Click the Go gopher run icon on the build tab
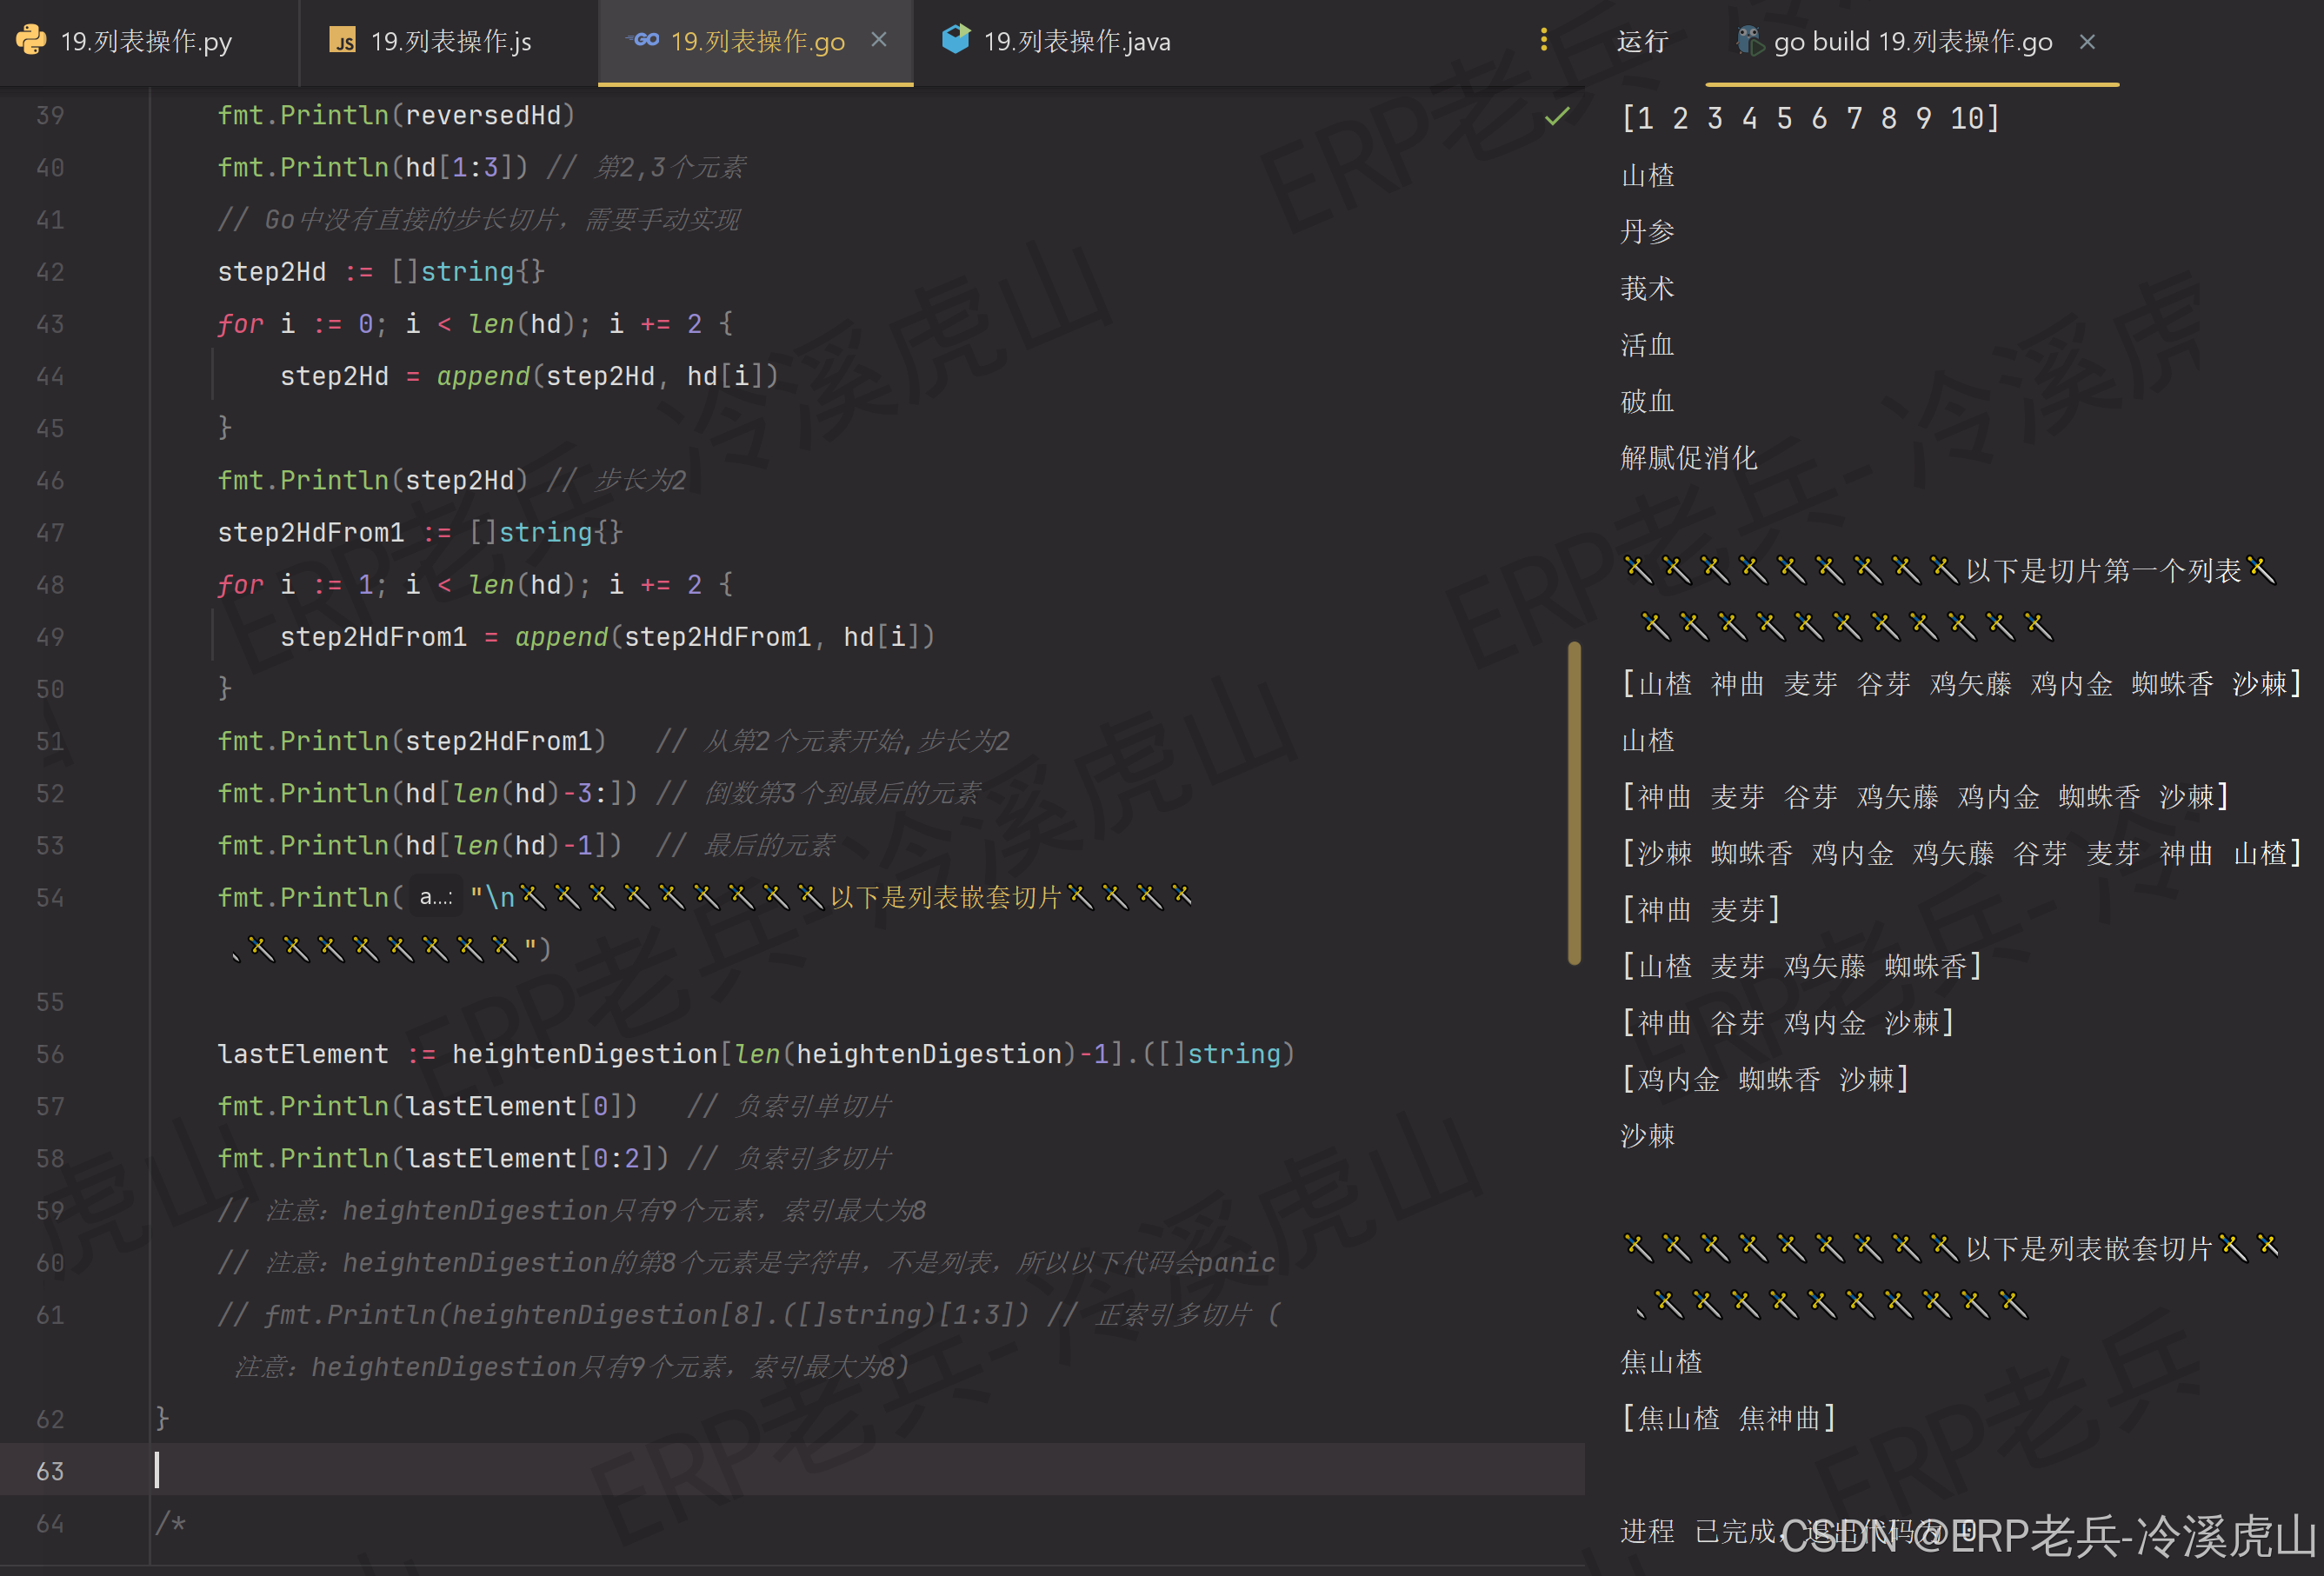The height and width of the screenshot is (1576, 2324). click(x=1749, y=41)
